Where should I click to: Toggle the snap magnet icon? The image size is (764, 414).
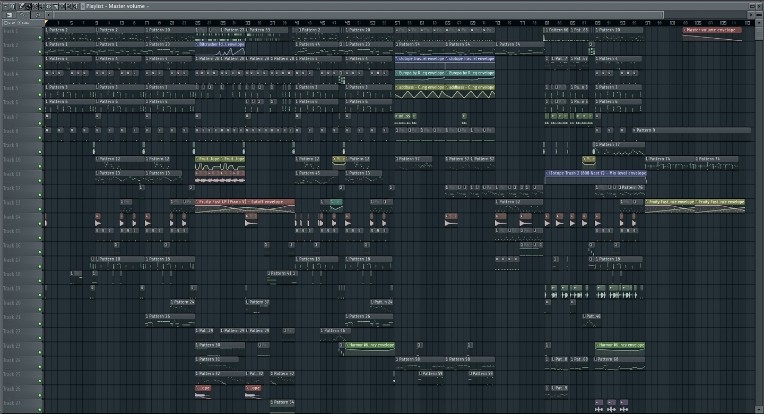point(12,6)
